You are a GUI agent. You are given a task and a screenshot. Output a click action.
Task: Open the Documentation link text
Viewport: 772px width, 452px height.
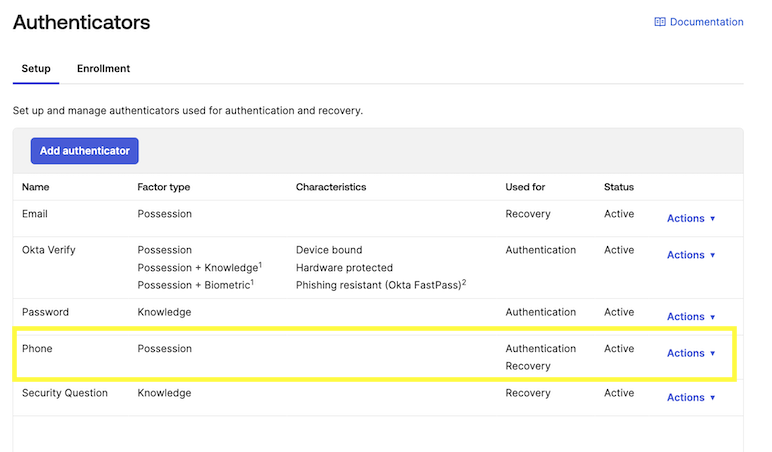point(706,22)
